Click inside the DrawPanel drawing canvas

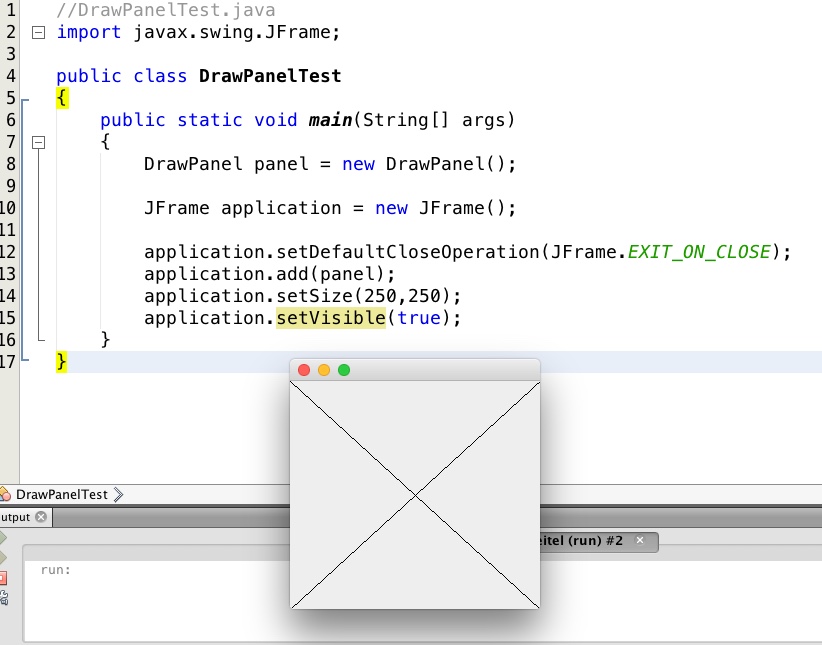[415, 493]
